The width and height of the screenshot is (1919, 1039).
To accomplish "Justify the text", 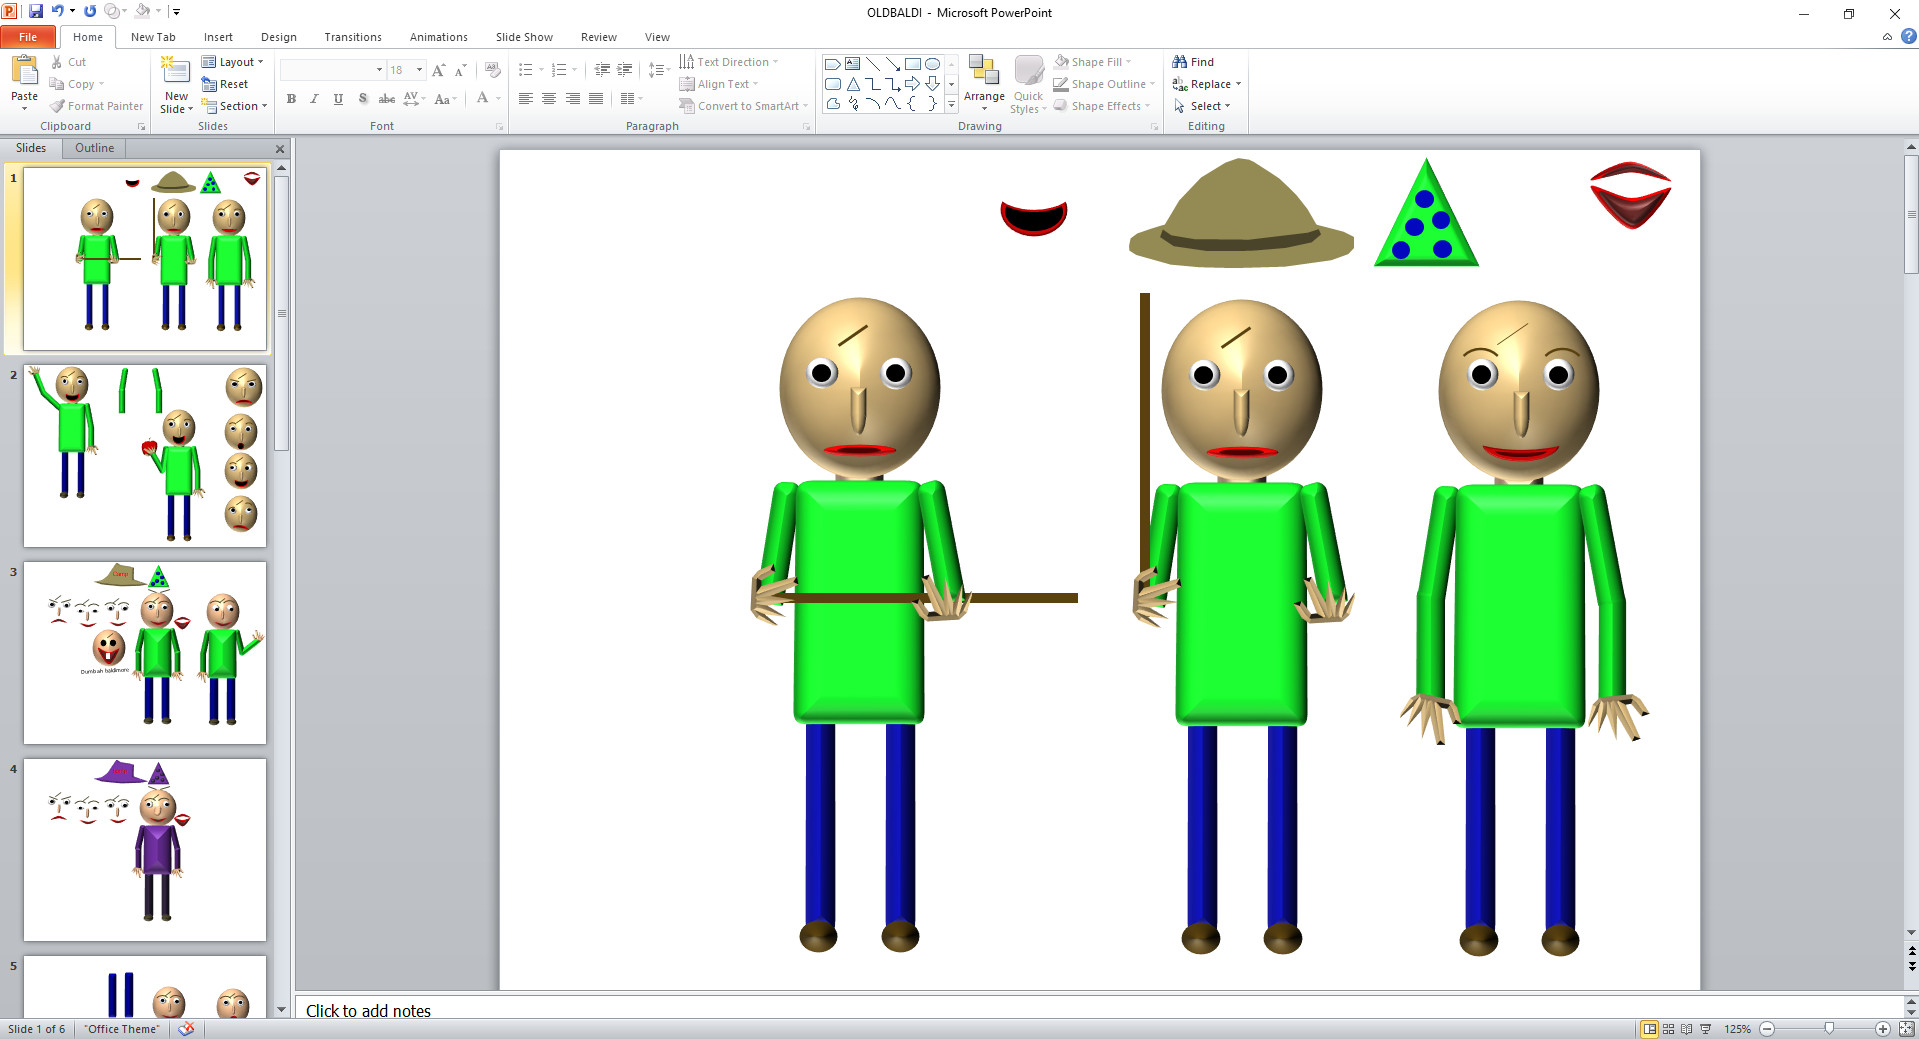I will (596, 98).
